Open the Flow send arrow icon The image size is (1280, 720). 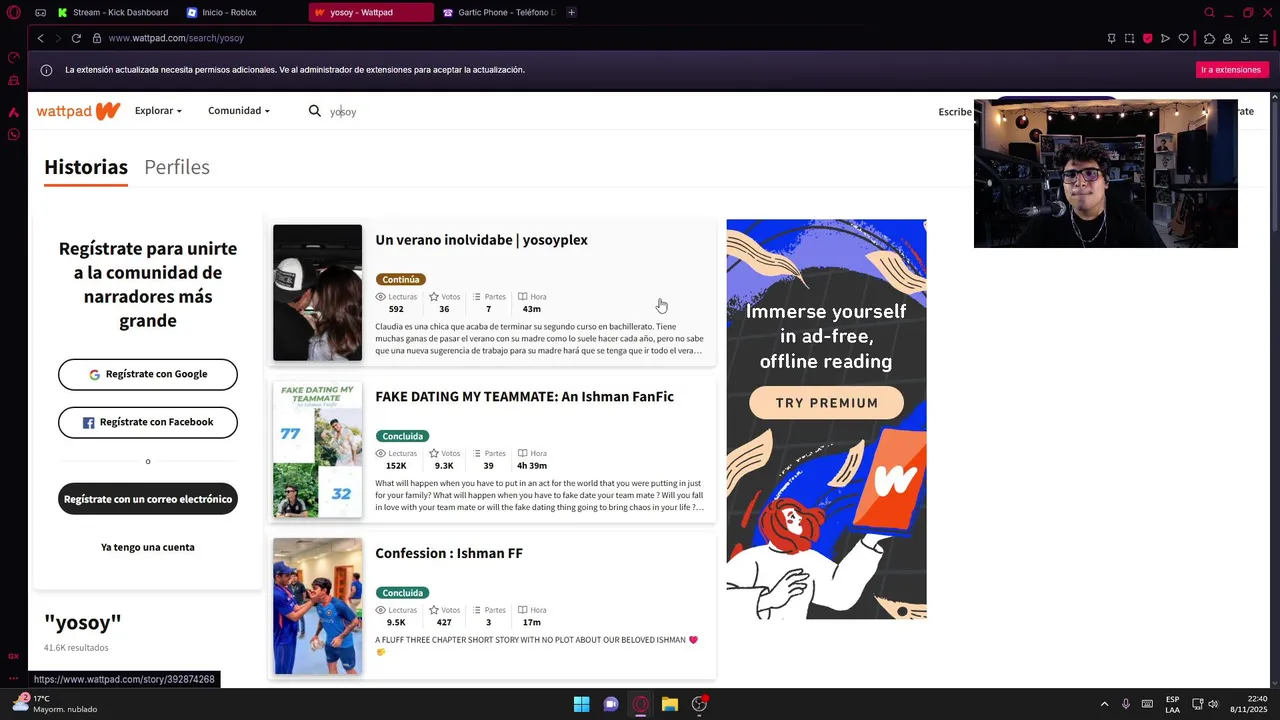point(1165,38)
